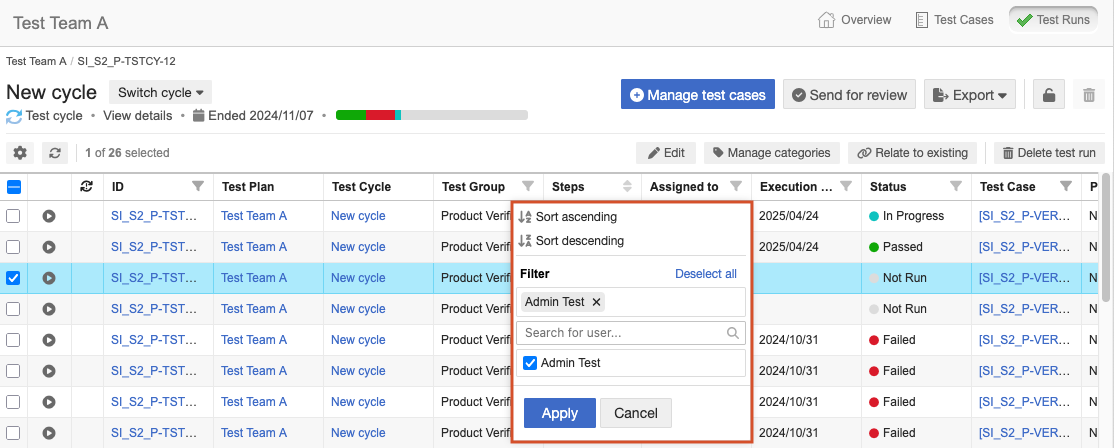Click the Passed status cell
The height and width of the screenshot is (448, 1114).
pos(916,247)
